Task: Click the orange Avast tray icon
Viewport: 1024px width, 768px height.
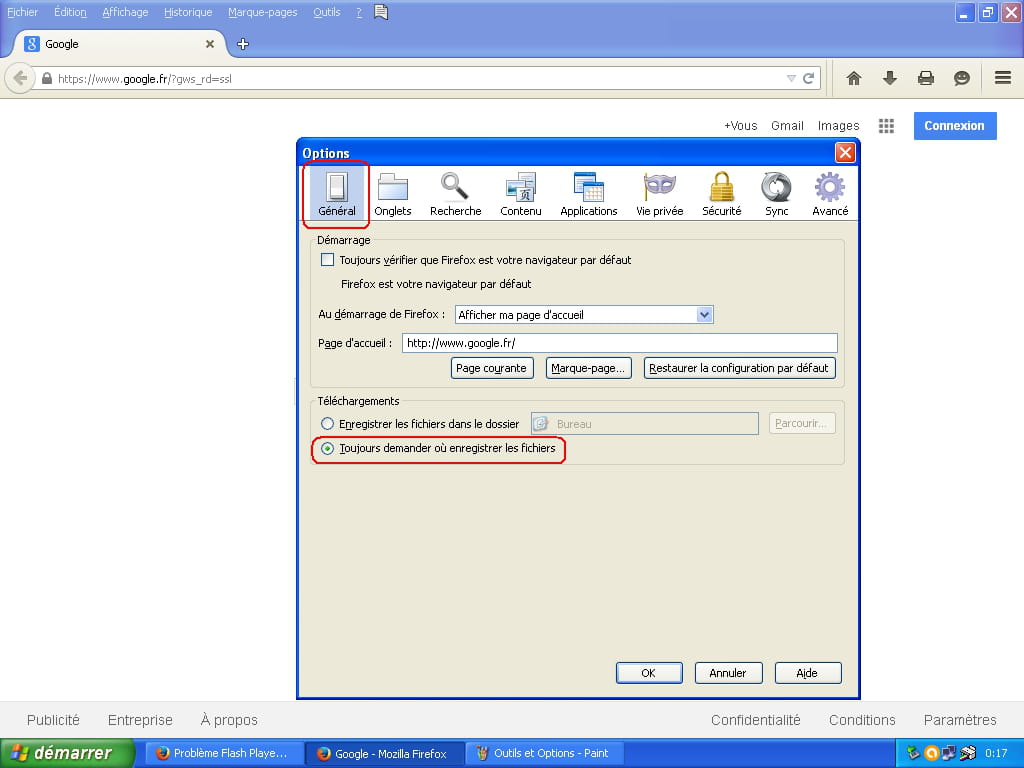Action: point(931,753)
